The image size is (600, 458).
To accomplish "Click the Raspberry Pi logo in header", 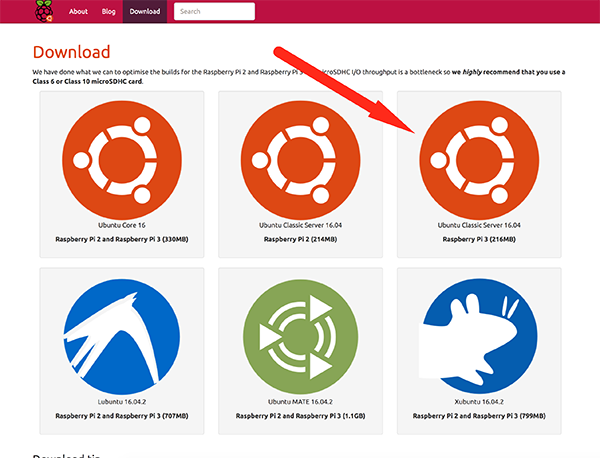I will (x=44, y=11).
